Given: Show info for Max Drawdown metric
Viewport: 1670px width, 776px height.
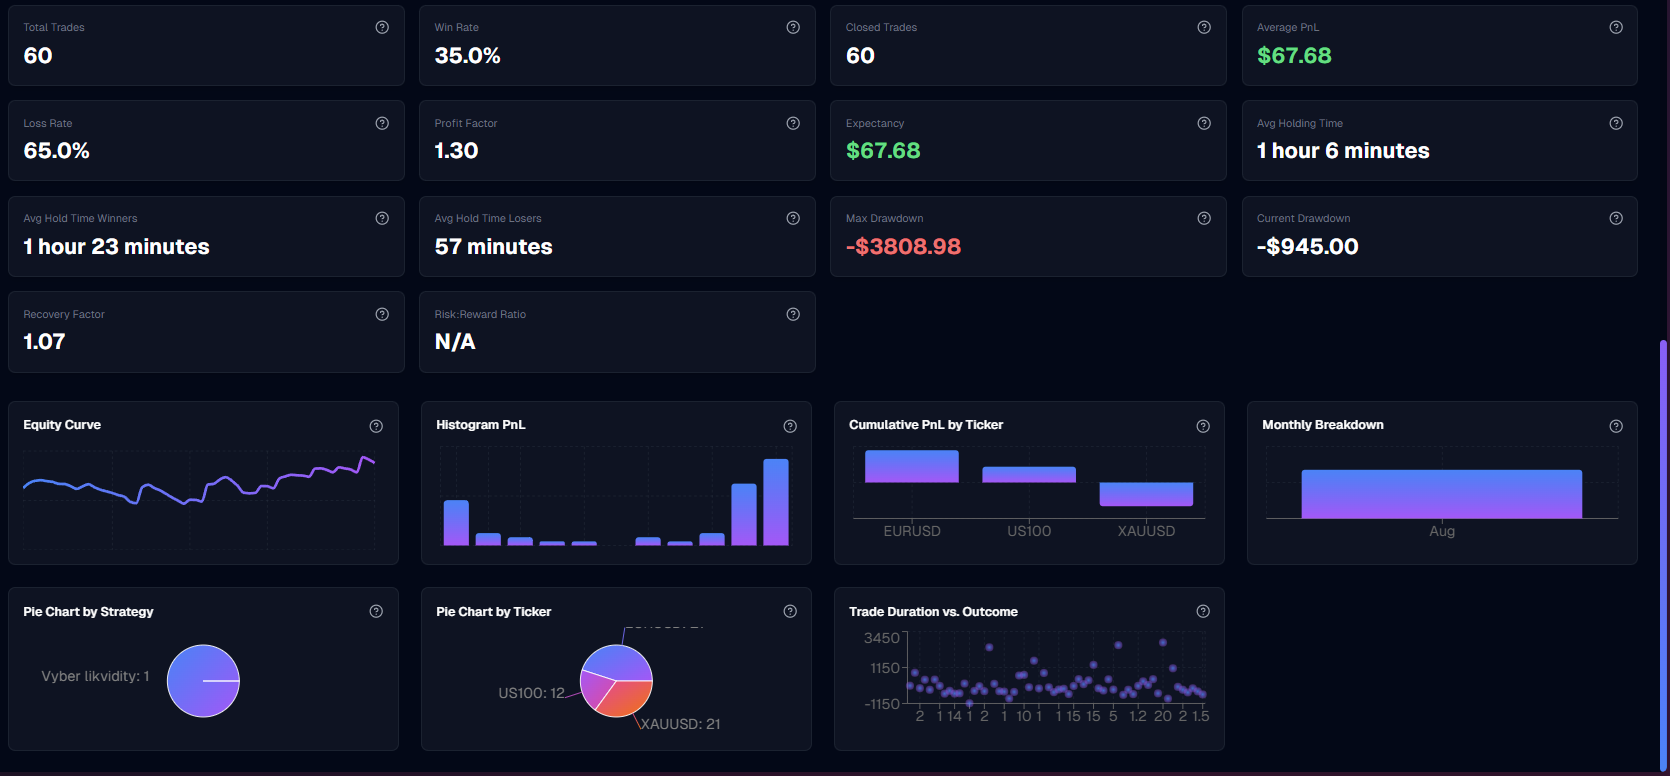Looking at the screenshot, I should click(1204, 219).
